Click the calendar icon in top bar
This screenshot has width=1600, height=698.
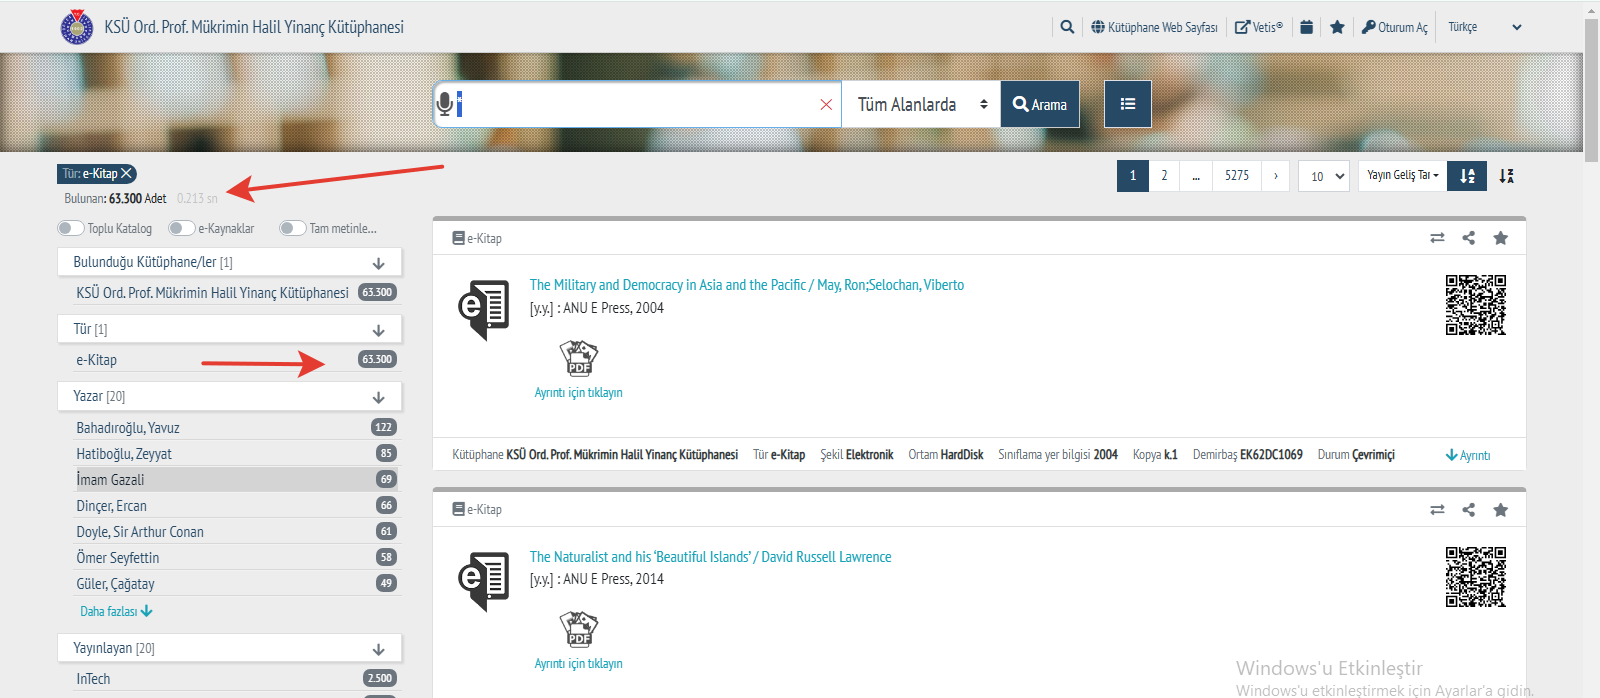click(x=1306, y=27)
